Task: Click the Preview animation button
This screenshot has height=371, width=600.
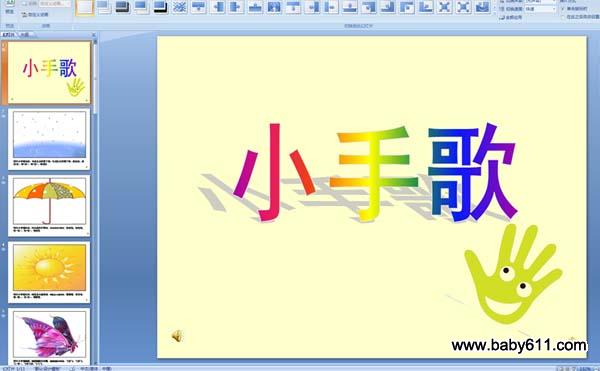Action: [10, 7]
